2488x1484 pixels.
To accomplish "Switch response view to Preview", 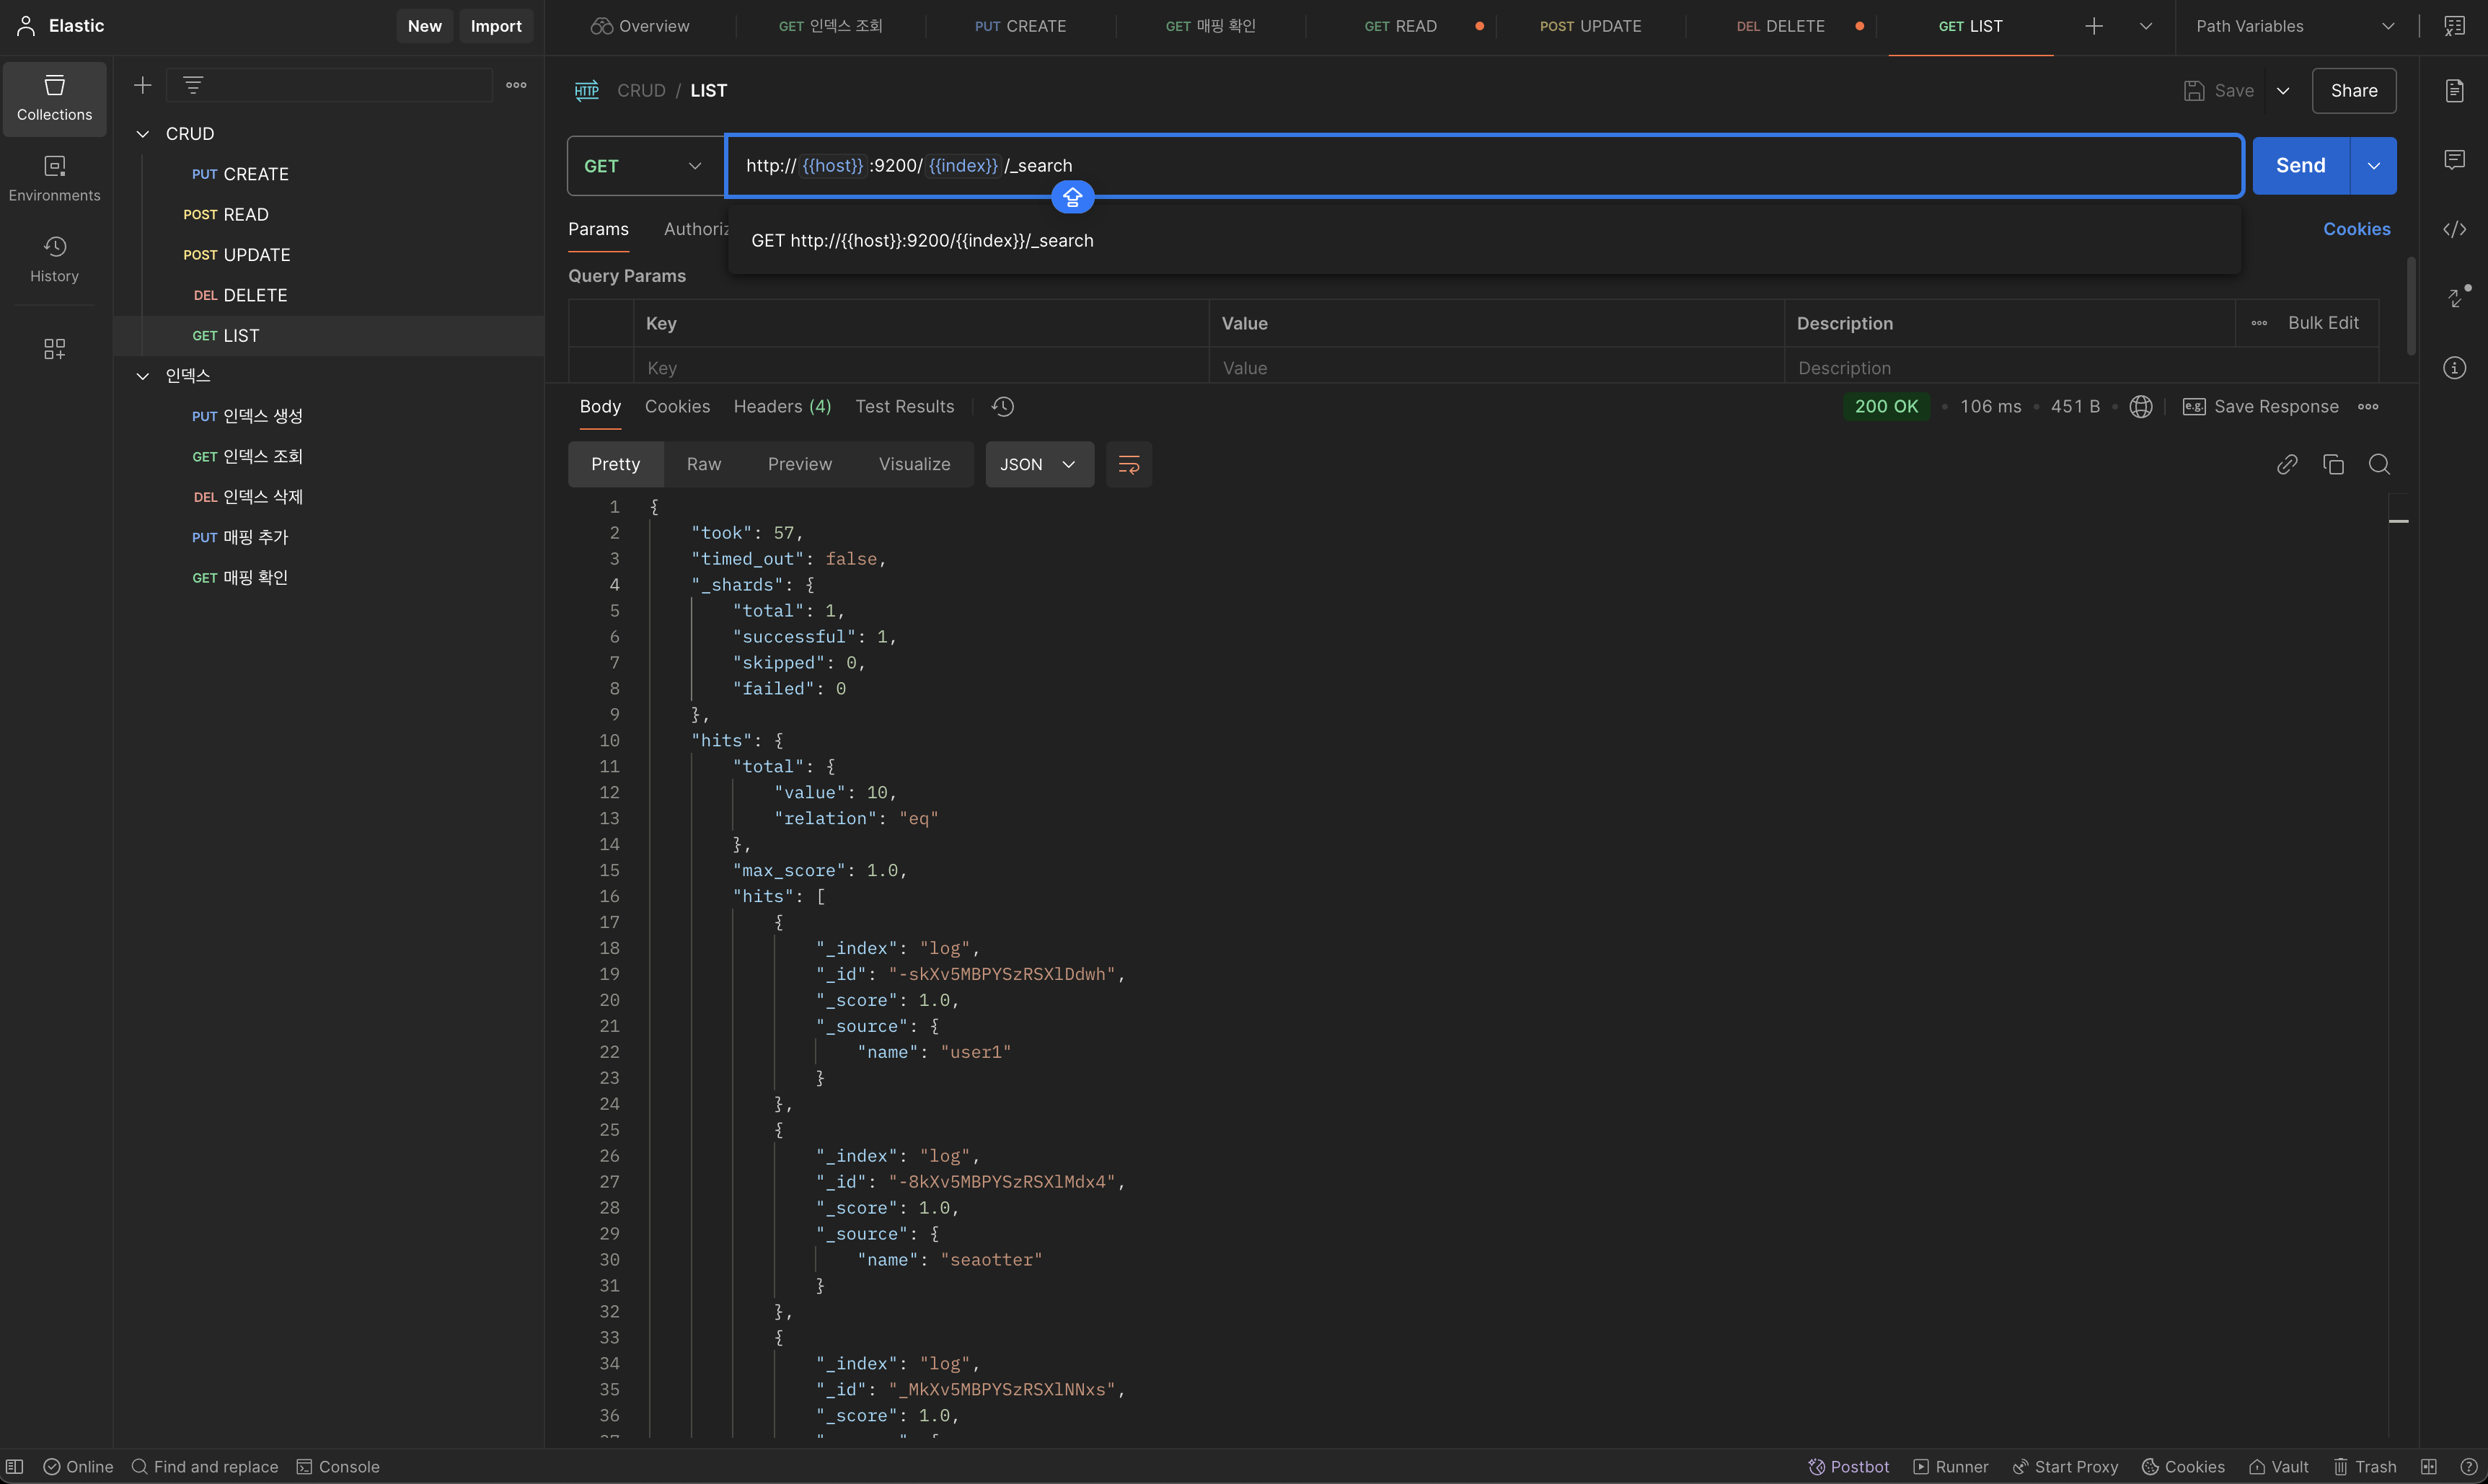I will click(799, 464).
